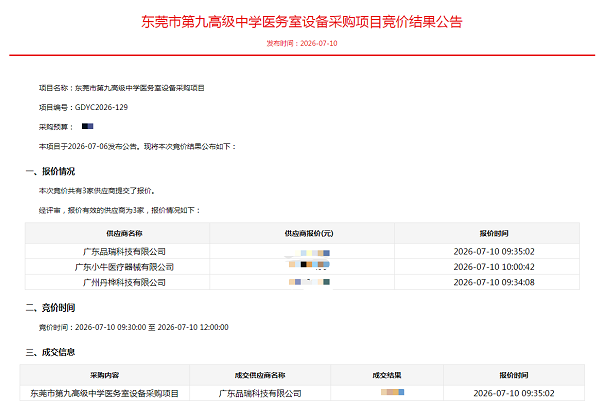This screenshot has height=408, width=605.
Task: Click the 供应商报价(元) column header
Action: [x=309, y=233]
